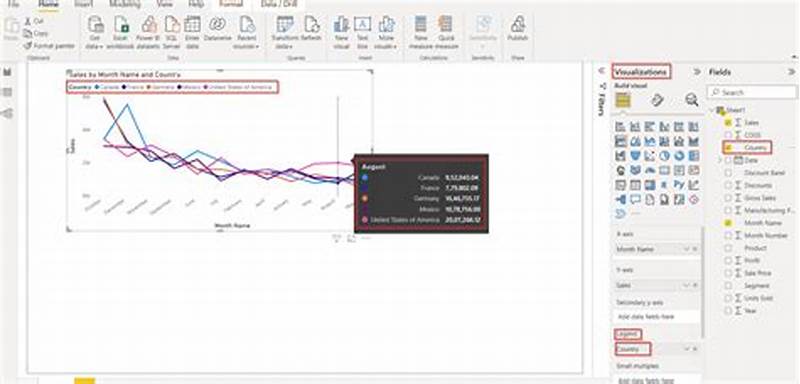Open the Format visual pane
Screen dimensions: 800x384
coord(658,100)
